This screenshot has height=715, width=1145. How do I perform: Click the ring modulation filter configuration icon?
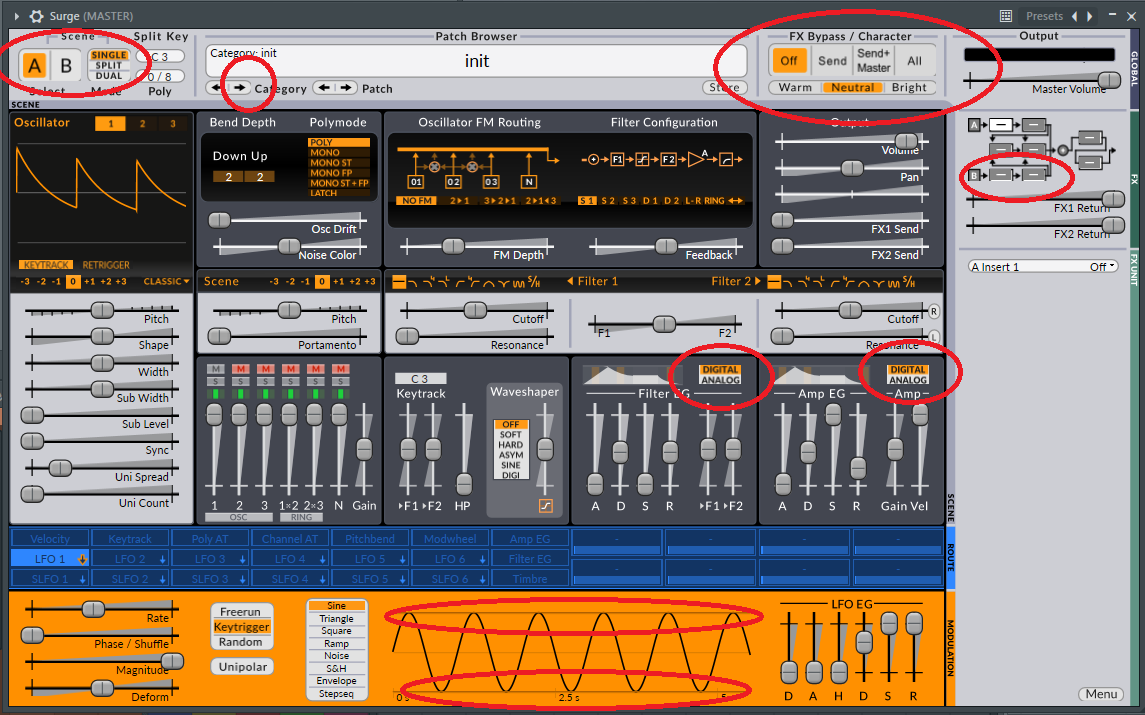713,198
